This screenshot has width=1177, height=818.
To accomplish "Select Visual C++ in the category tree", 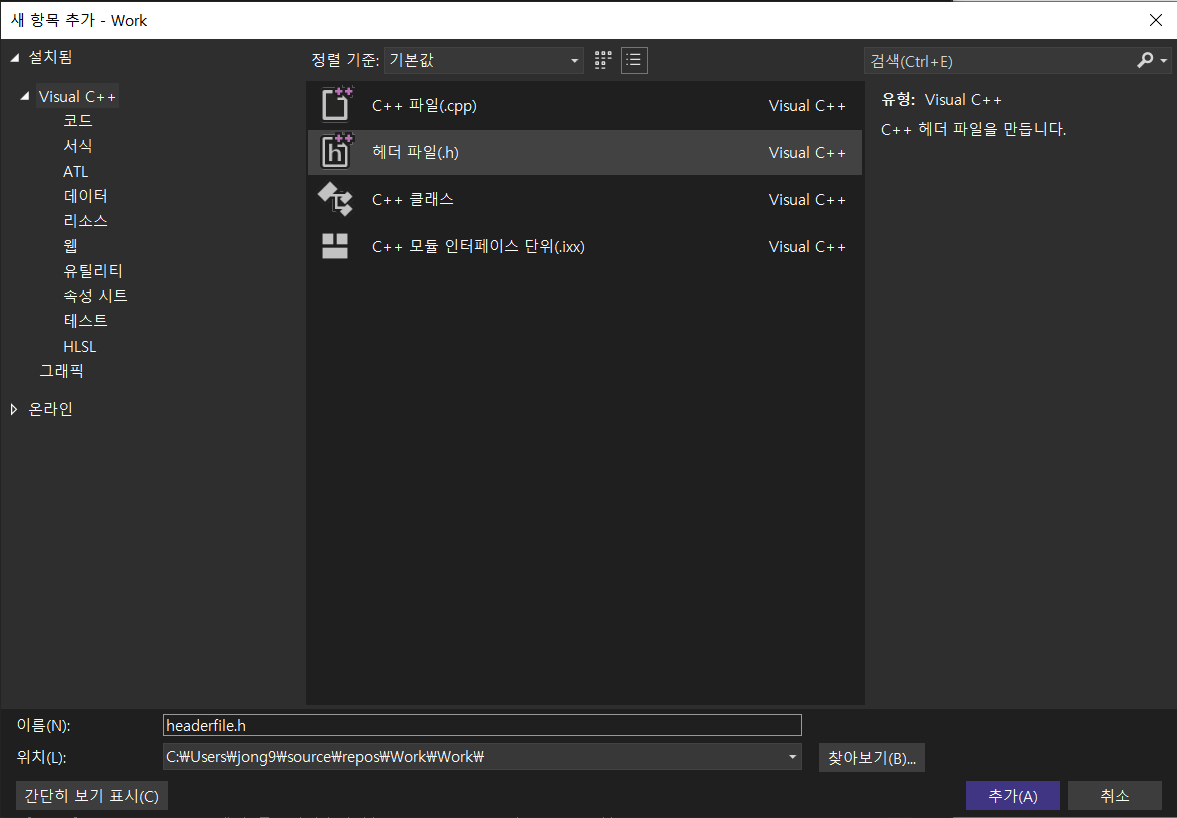I will pyautogui.click(x=77, y=96).
